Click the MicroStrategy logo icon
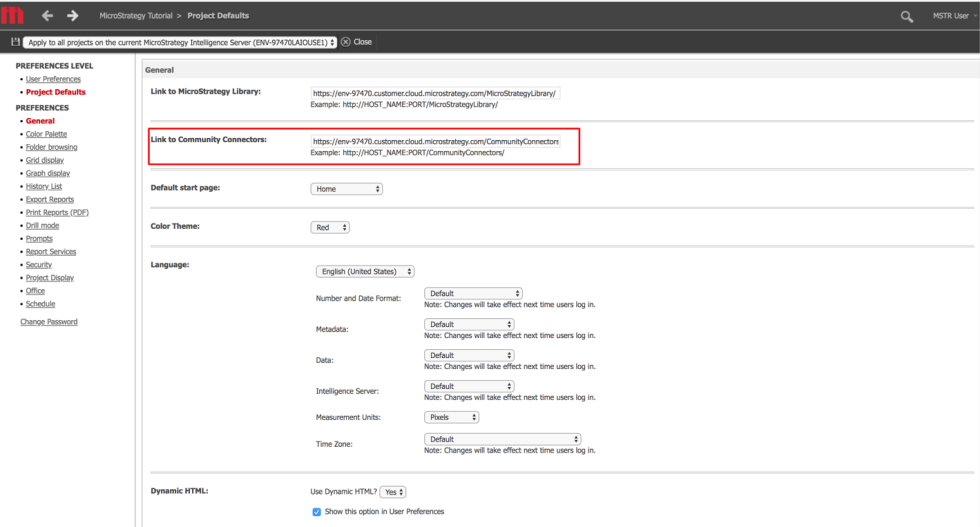 click(12, 15)
